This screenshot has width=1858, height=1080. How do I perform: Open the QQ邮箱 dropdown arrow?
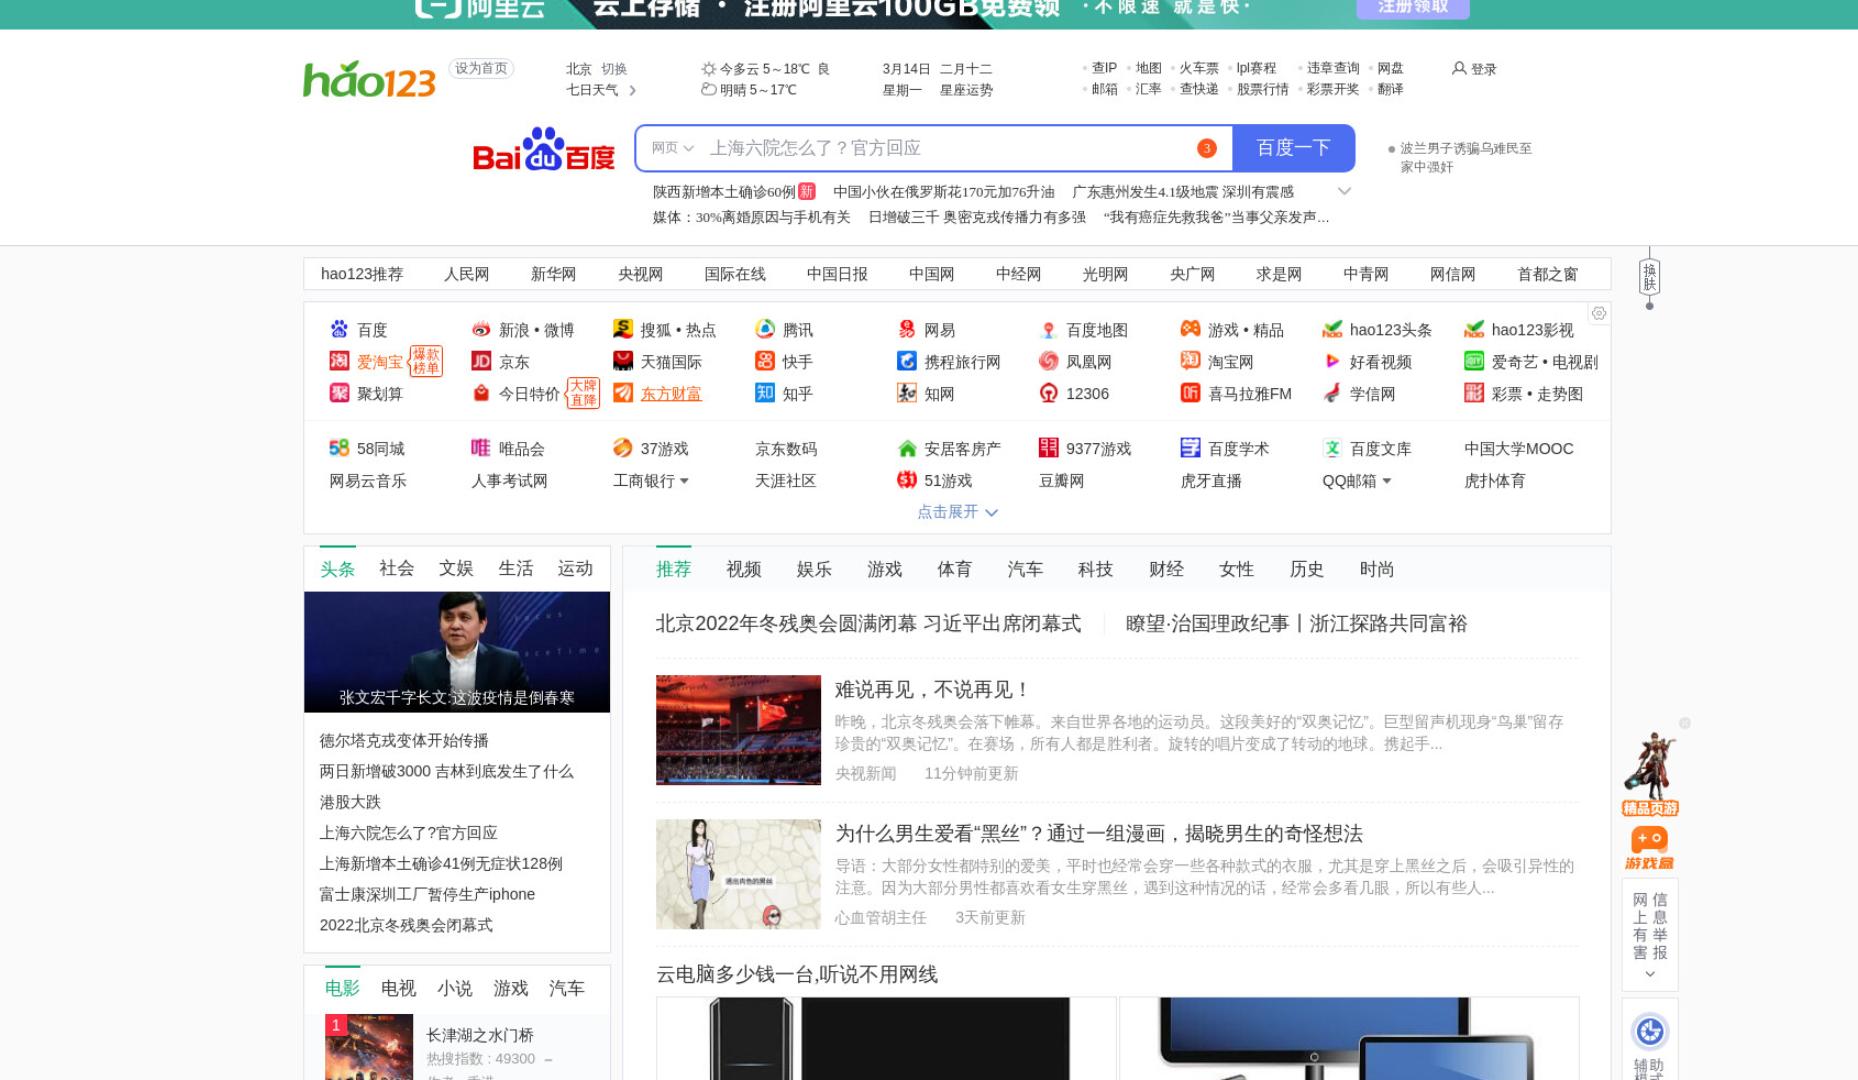tap(1387, 481)
